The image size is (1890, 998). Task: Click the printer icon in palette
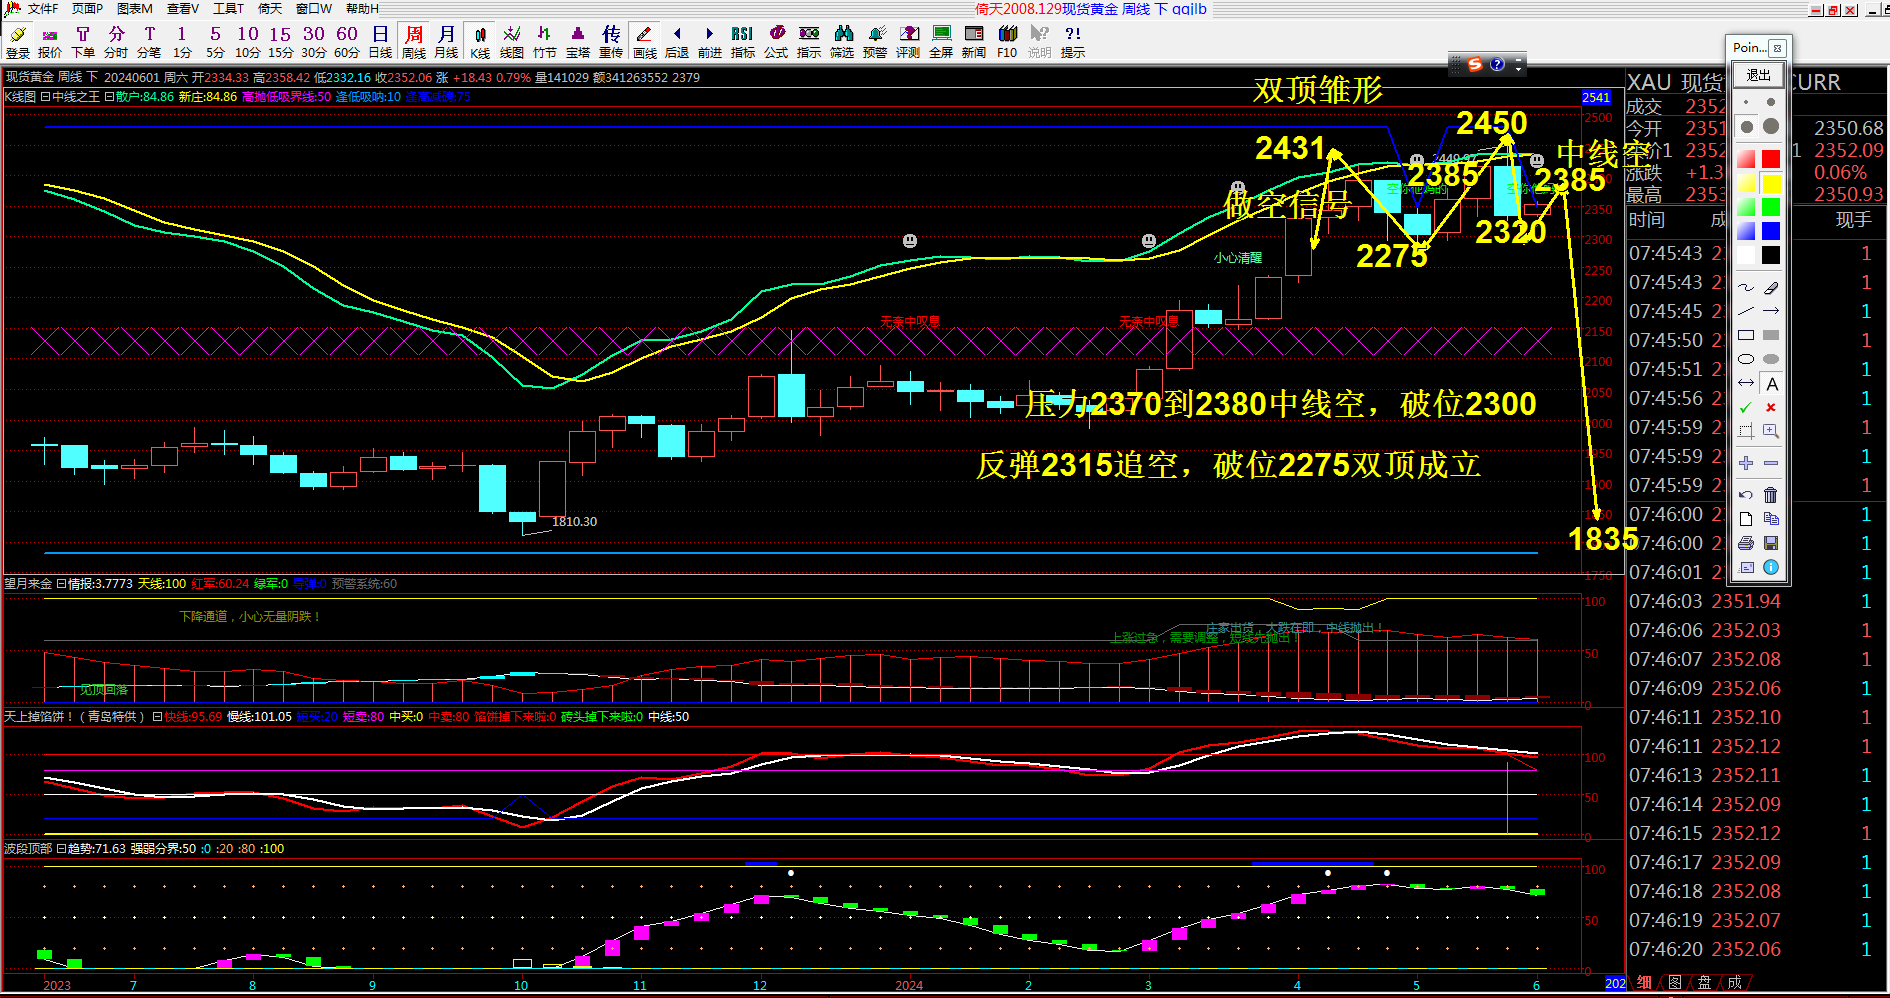pos(1746,543)
